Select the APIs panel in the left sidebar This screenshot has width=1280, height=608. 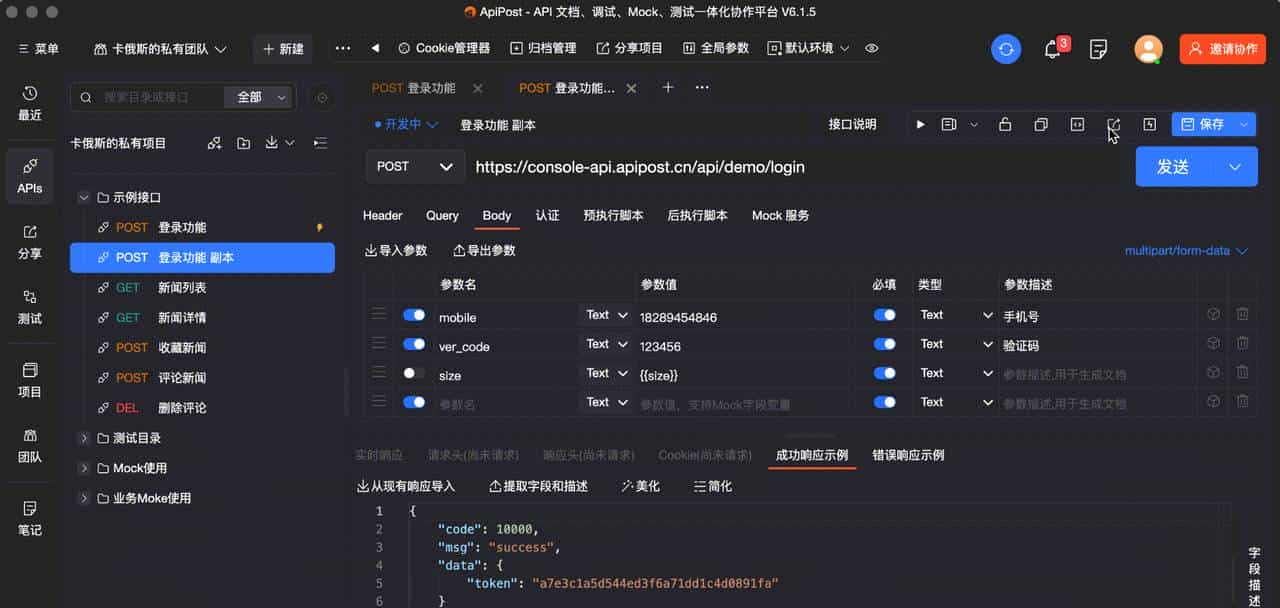[29, 175]
